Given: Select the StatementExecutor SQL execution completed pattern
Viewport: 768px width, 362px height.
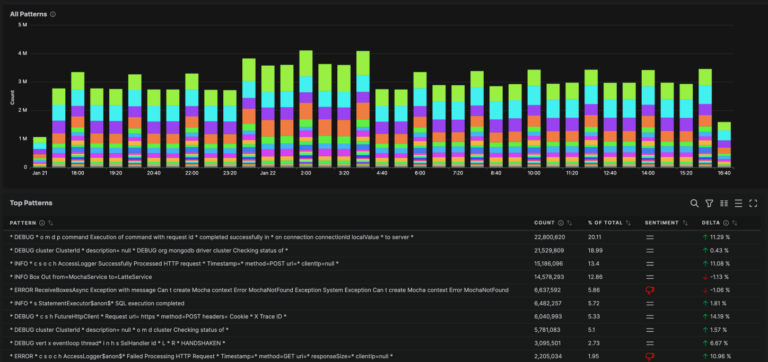Looking at the screenshot, I should point(97,304).
